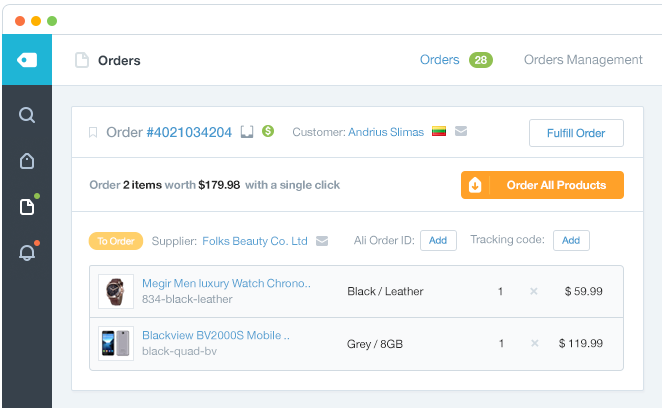
Task: Click the order note icon after #4021034204
Action: point(247,132)
